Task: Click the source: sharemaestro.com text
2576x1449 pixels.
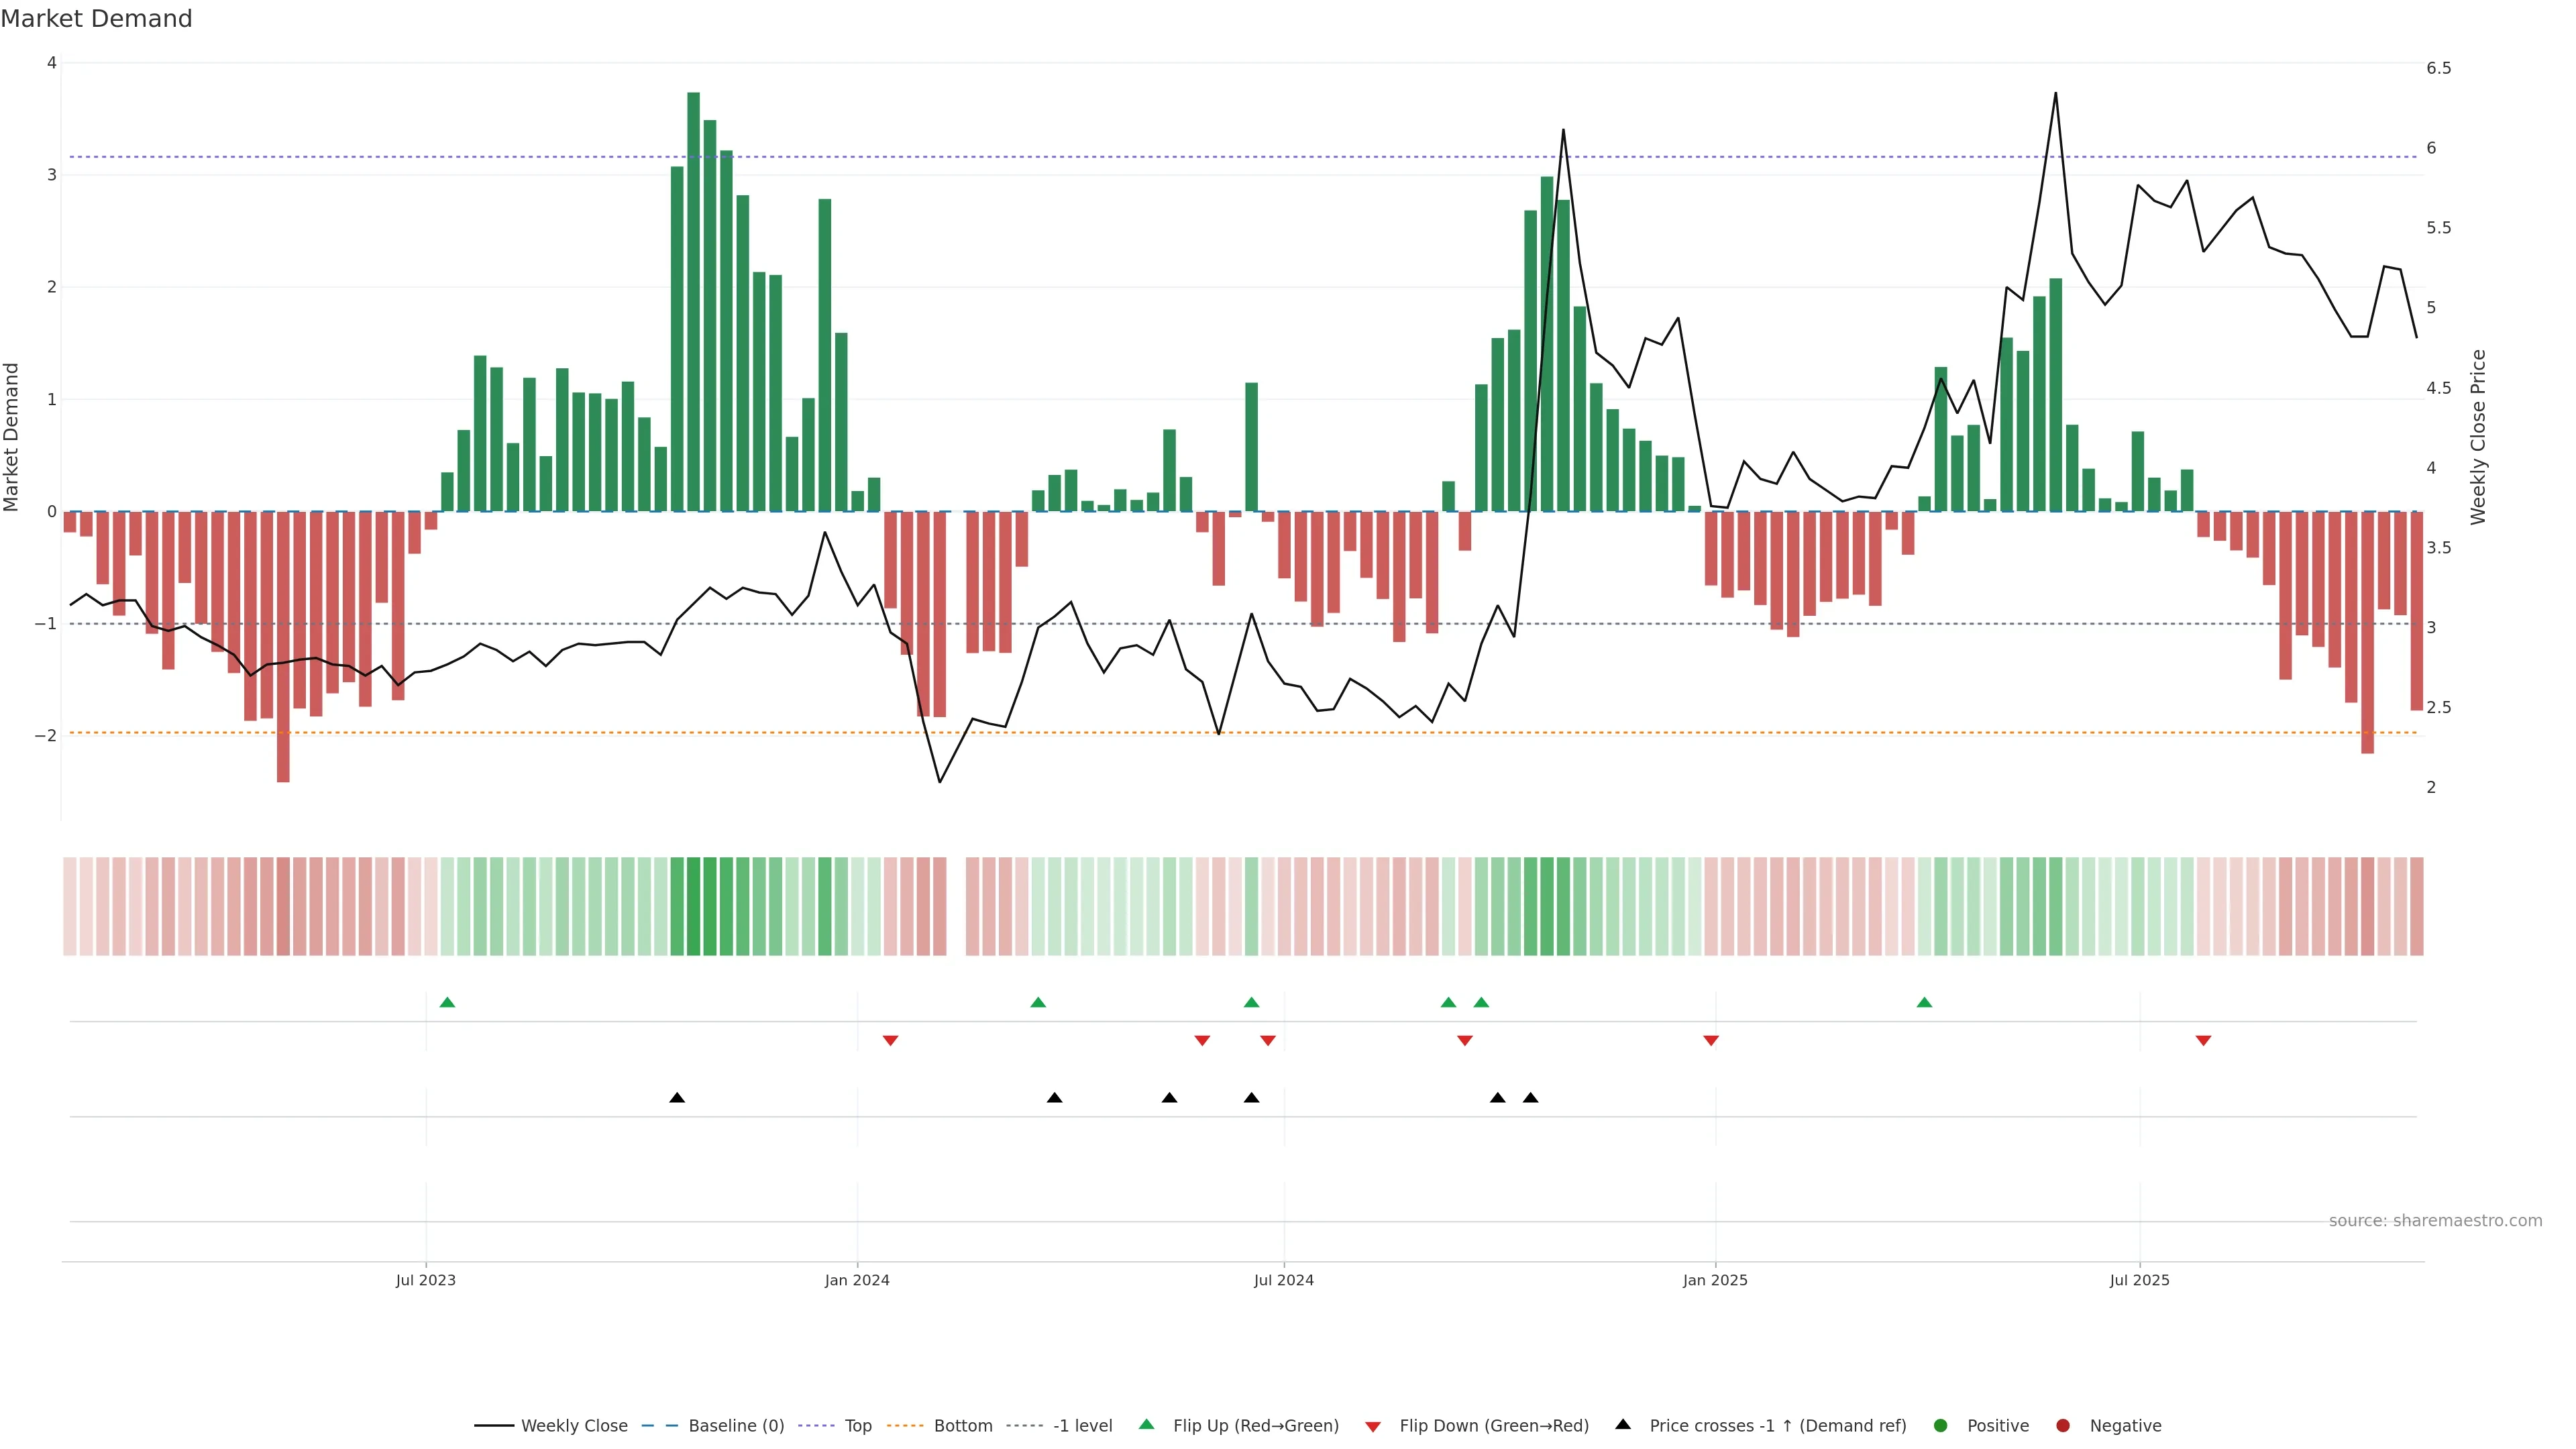Action: pos(2435,1221)
